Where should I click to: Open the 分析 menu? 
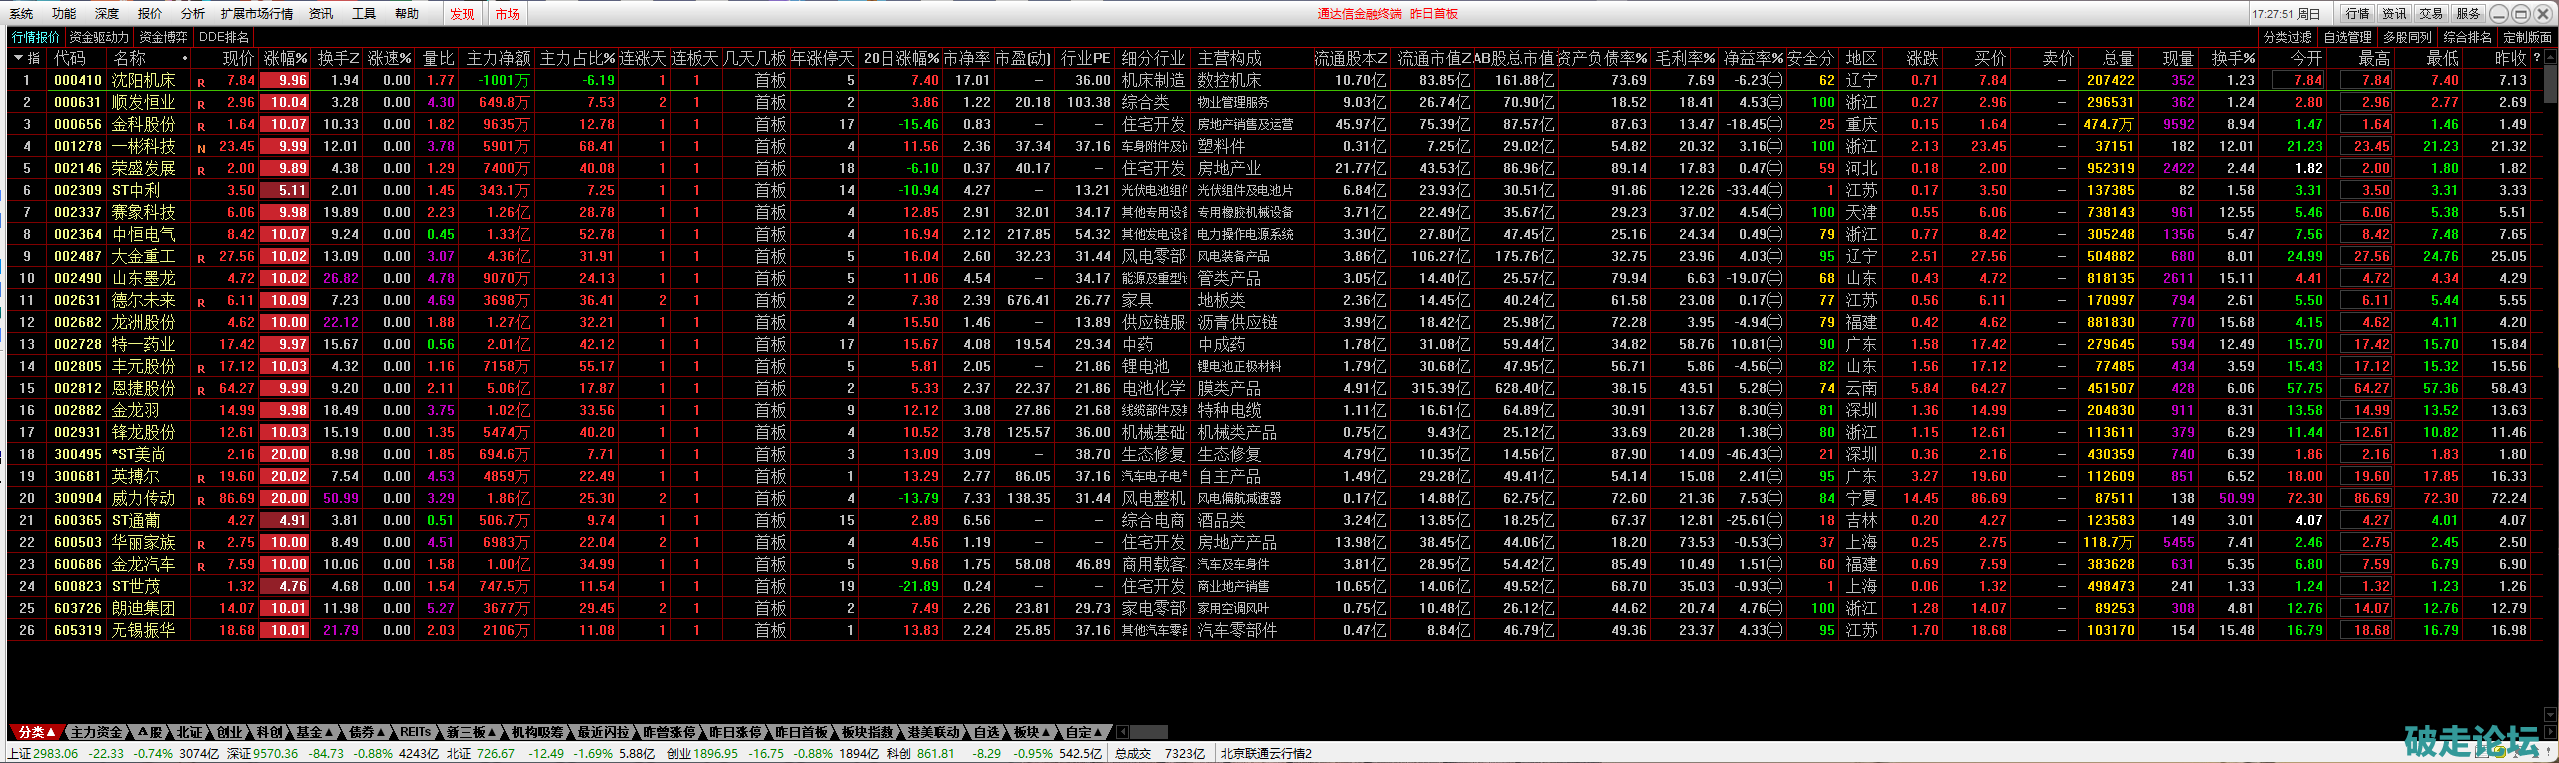click(192, 14)
